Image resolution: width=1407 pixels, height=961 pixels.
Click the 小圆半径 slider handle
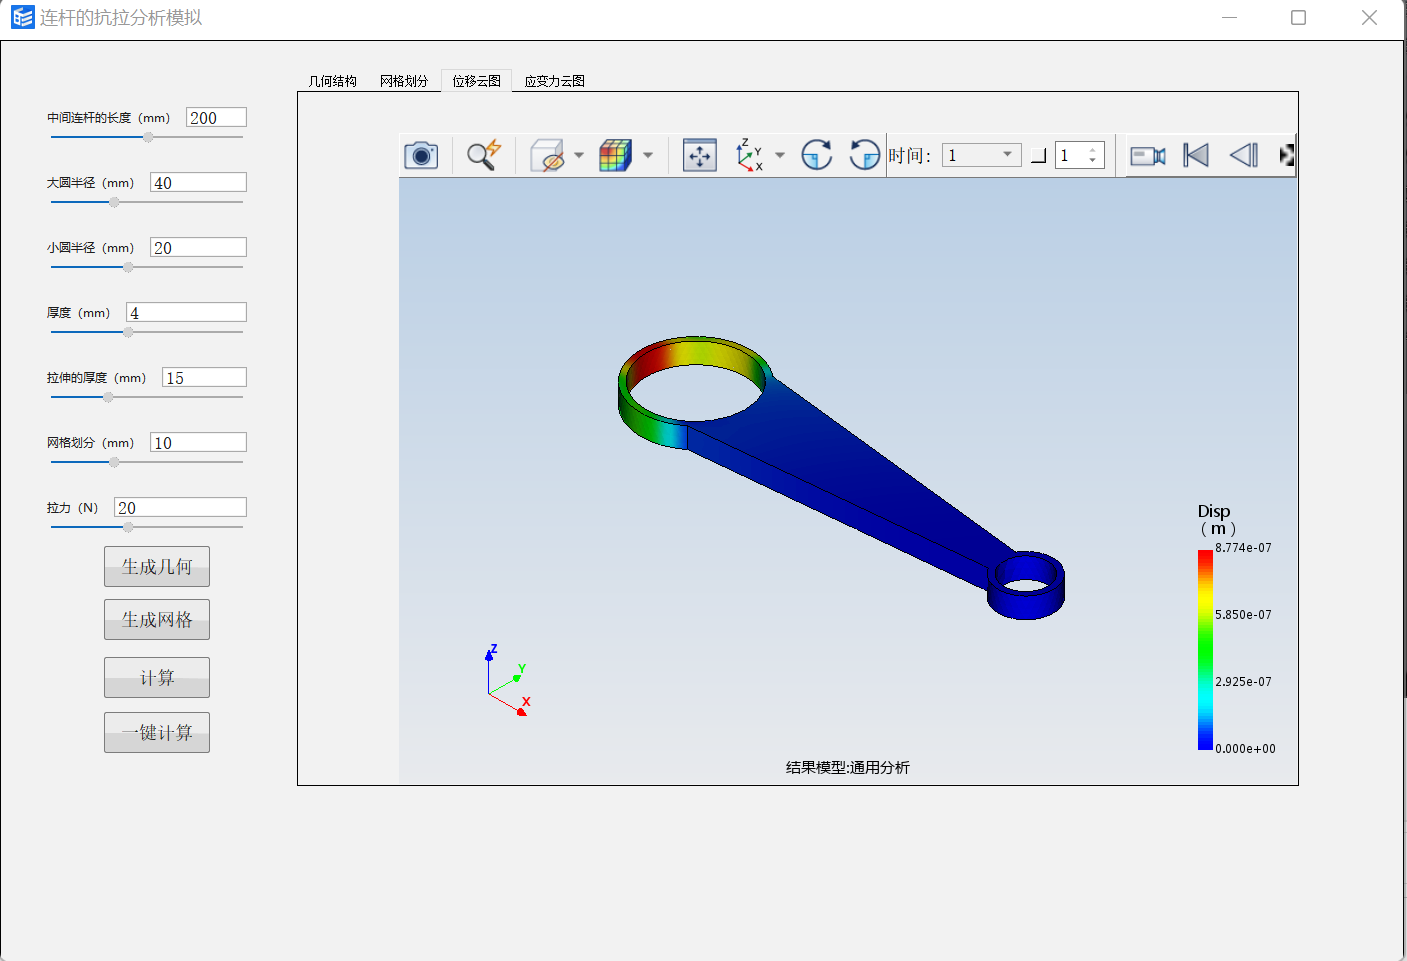click(128, 267)
